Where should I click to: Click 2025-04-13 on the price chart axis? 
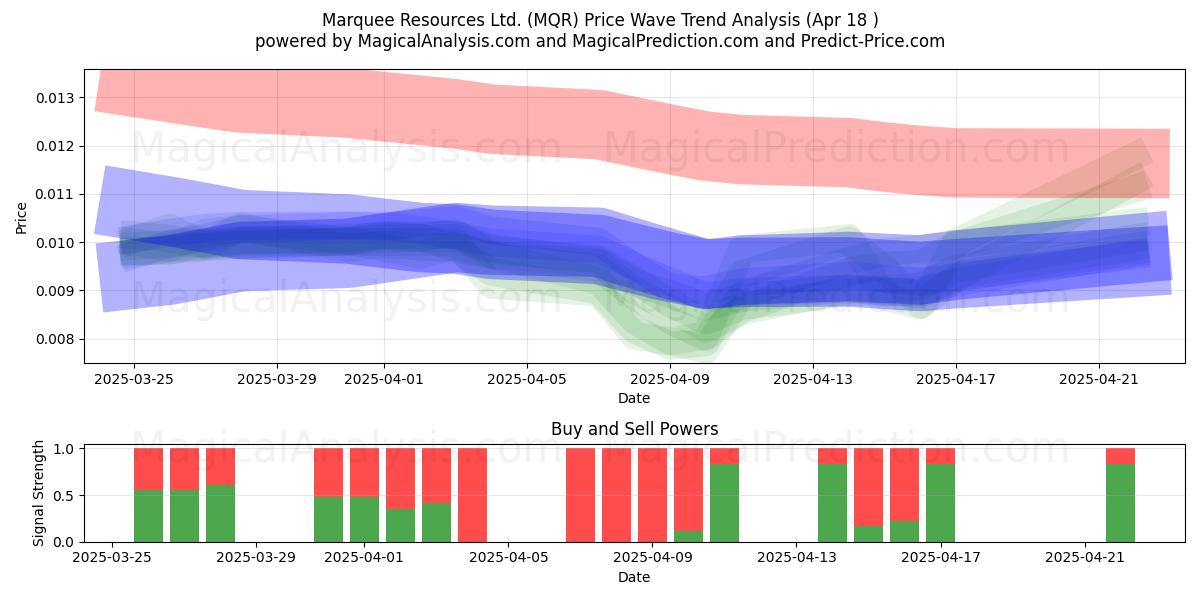(813, 379)
